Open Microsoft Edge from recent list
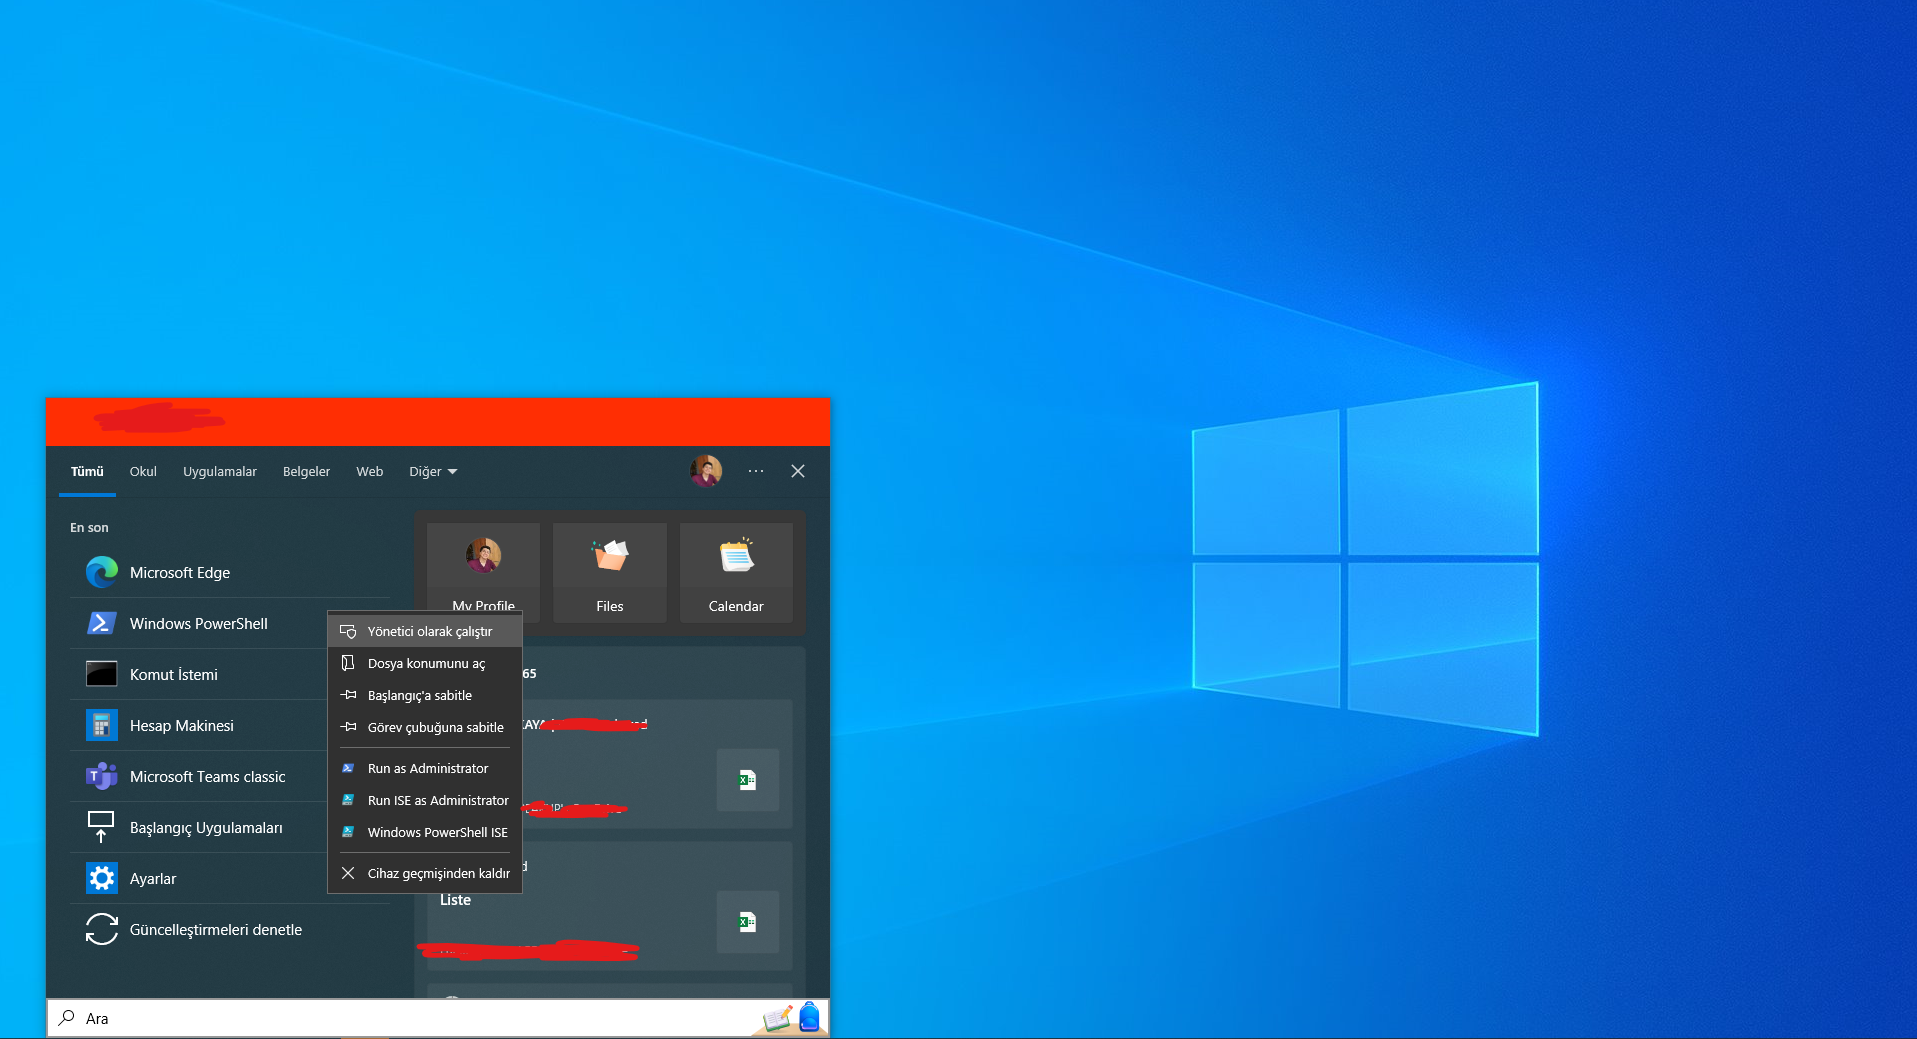This screenshot has height=1039, width=1917. 180,573
